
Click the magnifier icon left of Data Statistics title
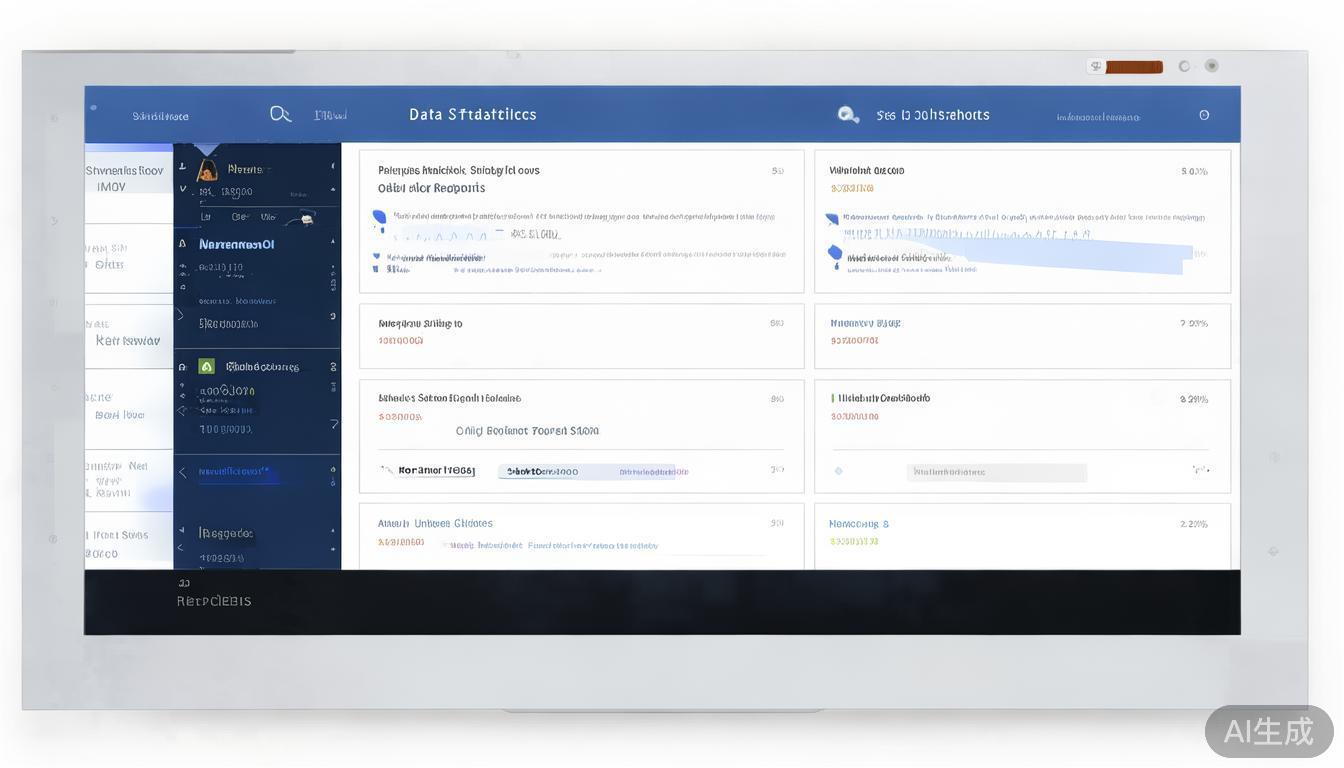(280, 114)
